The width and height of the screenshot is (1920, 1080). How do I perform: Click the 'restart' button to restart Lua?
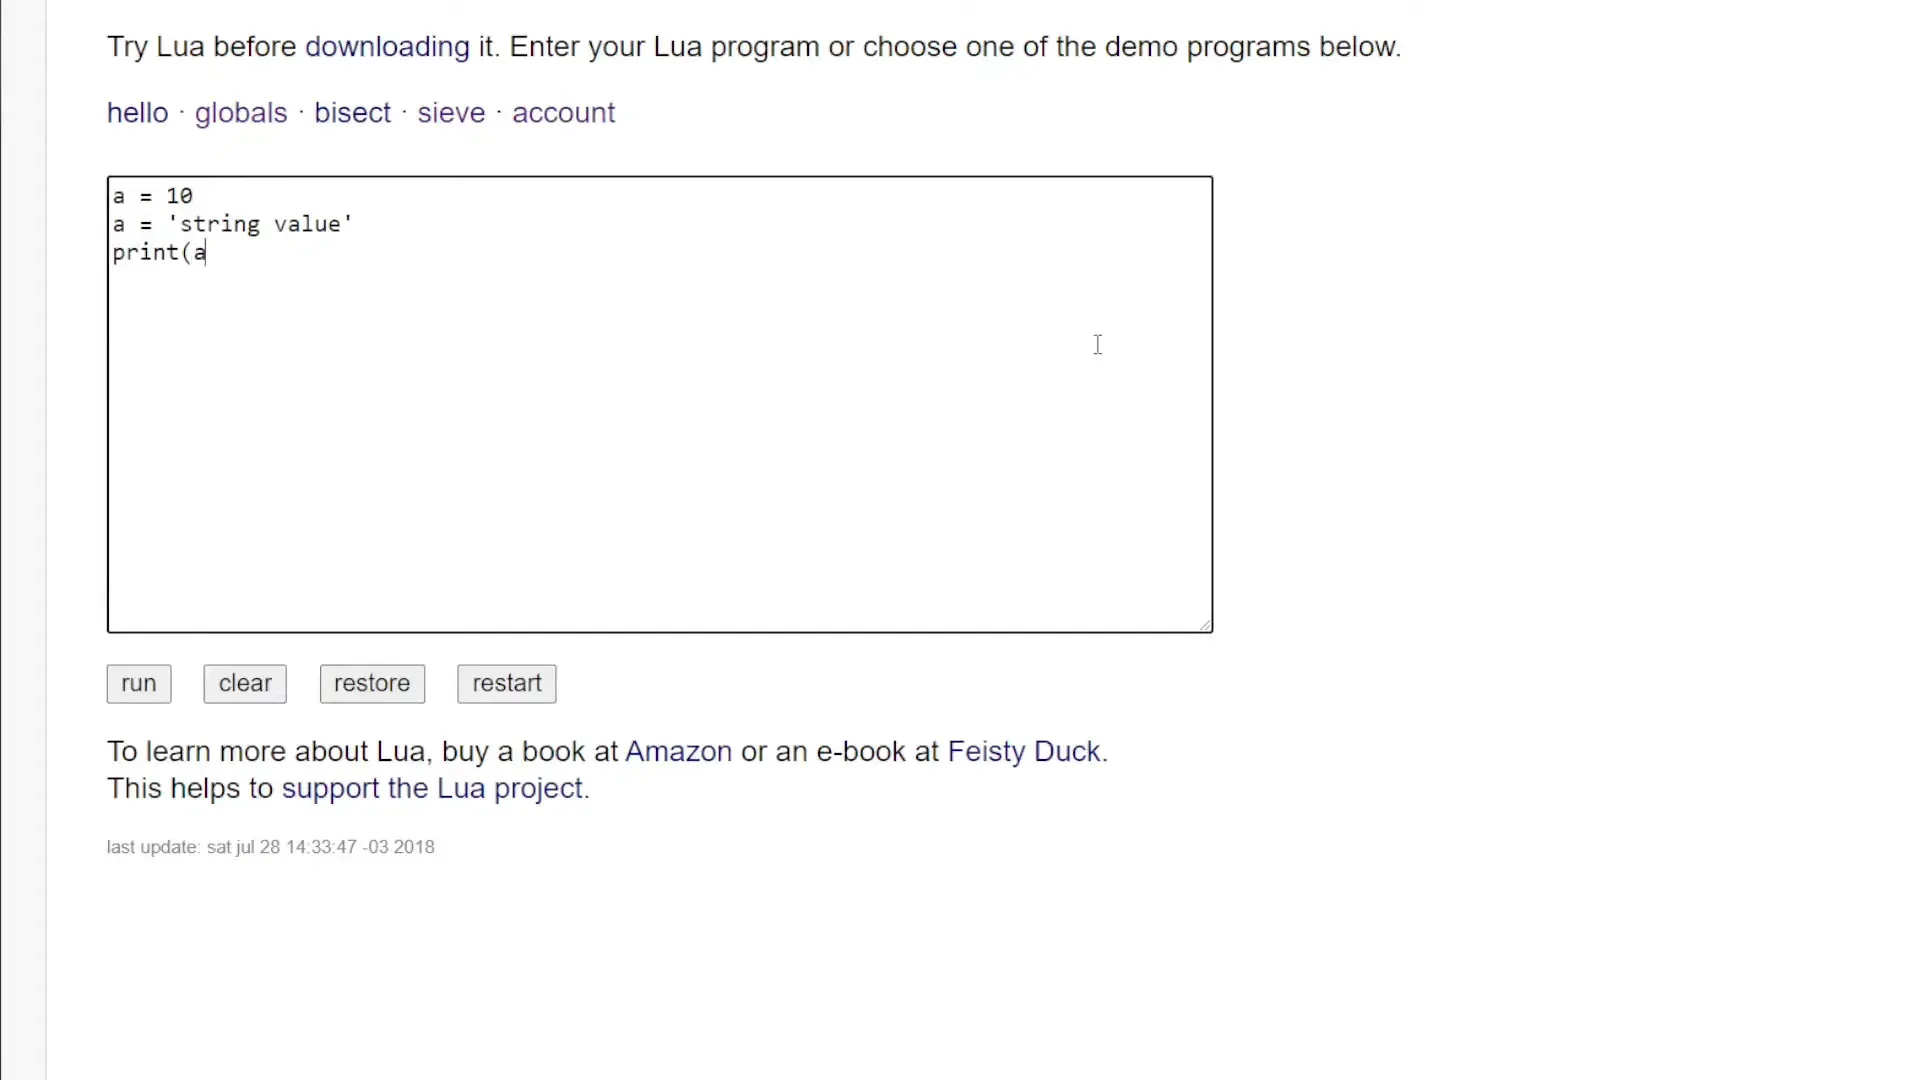click(x=508, y=683)
